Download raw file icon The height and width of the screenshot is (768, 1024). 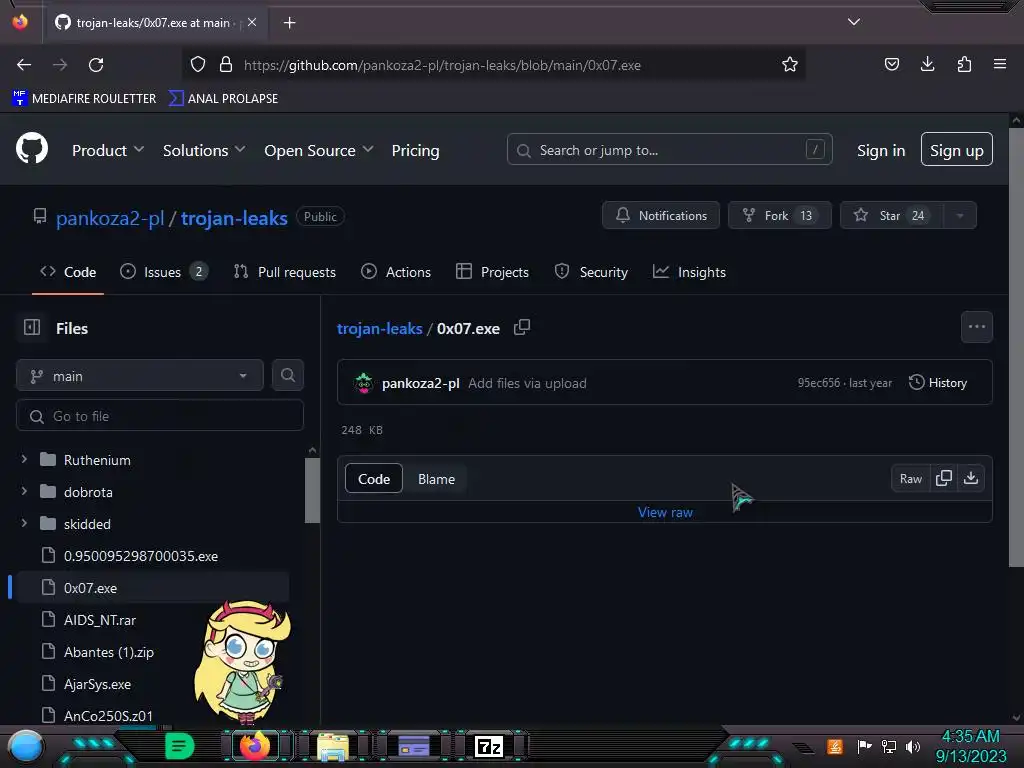971,479
